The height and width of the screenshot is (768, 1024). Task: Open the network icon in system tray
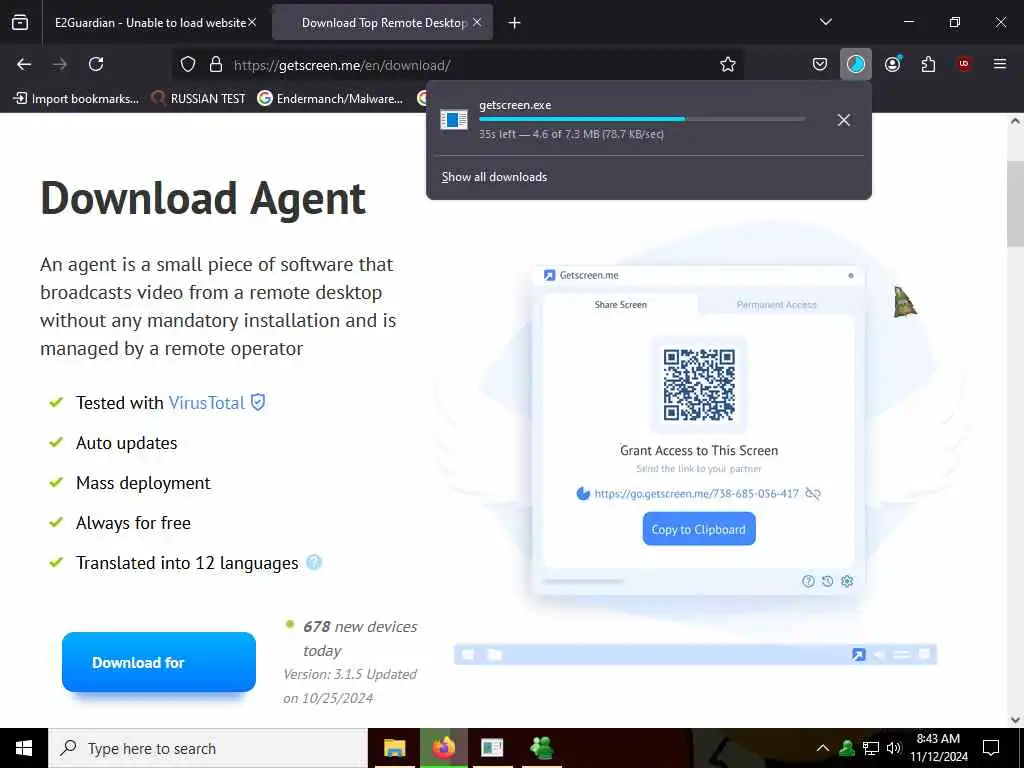pyautogui.click(x=871, y=748)
